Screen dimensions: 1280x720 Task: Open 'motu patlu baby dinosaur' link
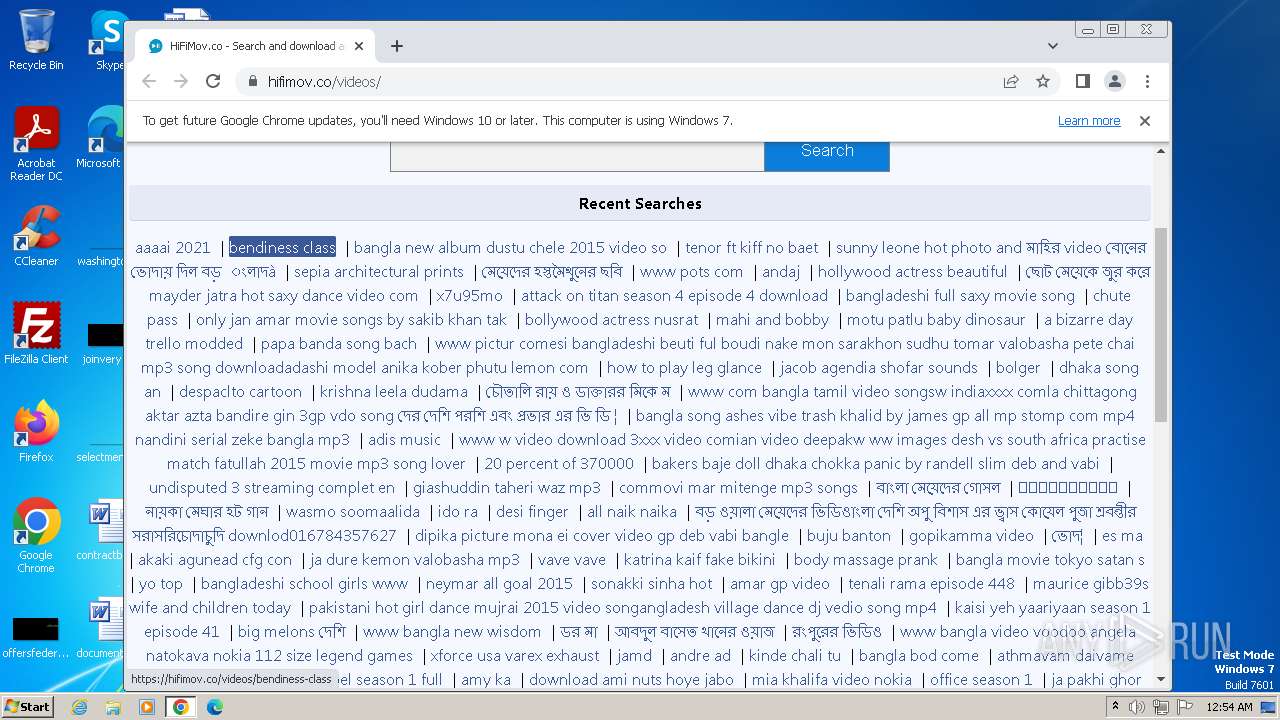point(936,319)
